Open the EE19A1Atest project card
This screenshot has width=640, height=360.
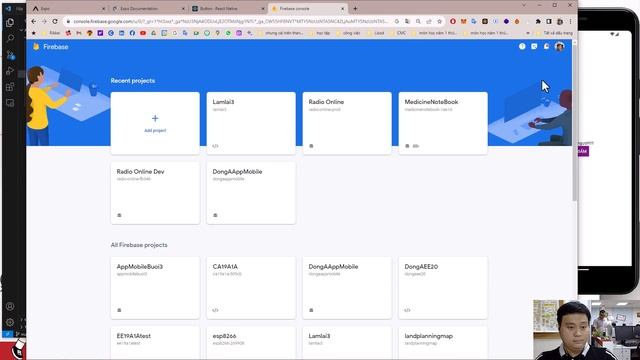point(155,343)
